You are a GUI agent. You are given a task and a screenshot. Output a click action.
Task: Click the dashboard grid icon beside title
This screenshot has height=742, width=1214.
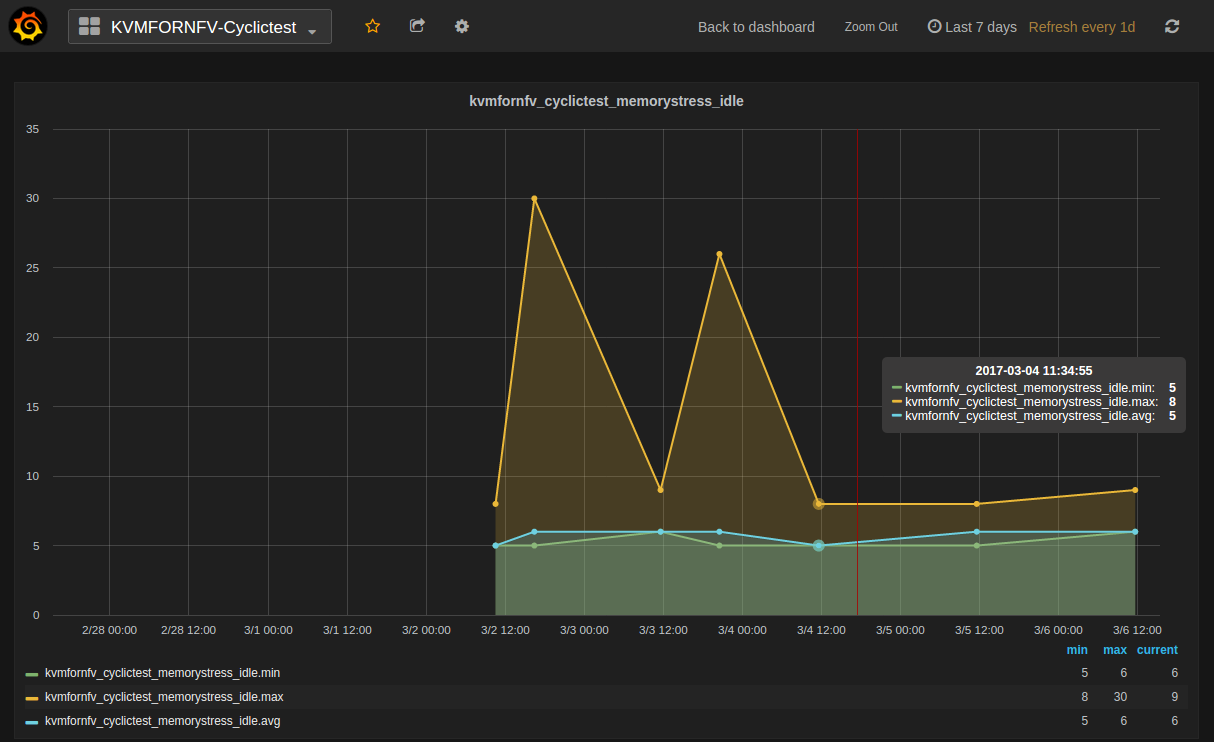click(90, 27)
